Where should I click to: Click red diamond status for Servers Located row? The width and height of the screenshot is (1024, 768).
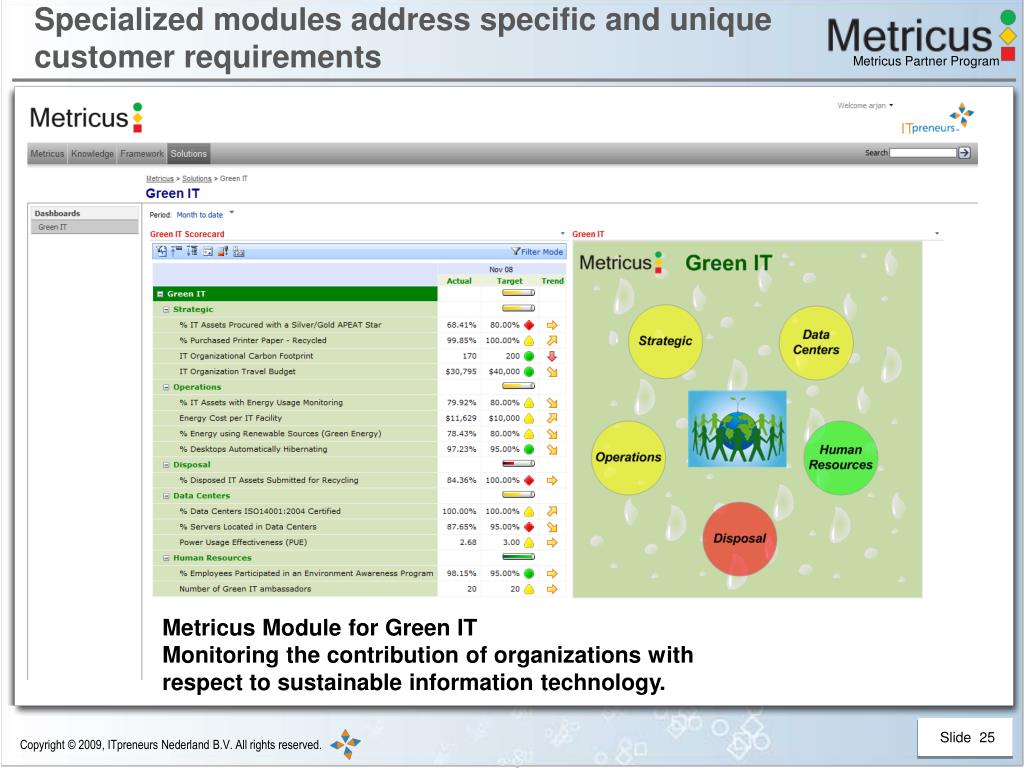pyautogui.click(x=529, y=528)
